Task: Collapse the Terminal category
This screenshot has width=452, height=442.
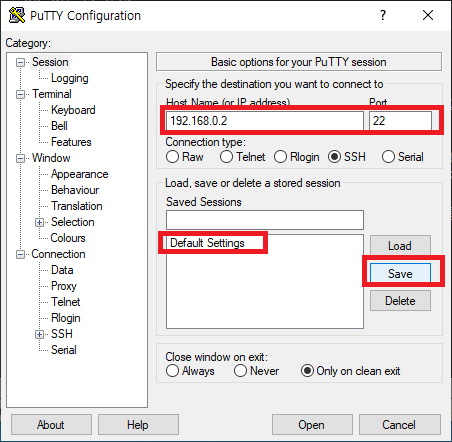Action: click(20, 94)
